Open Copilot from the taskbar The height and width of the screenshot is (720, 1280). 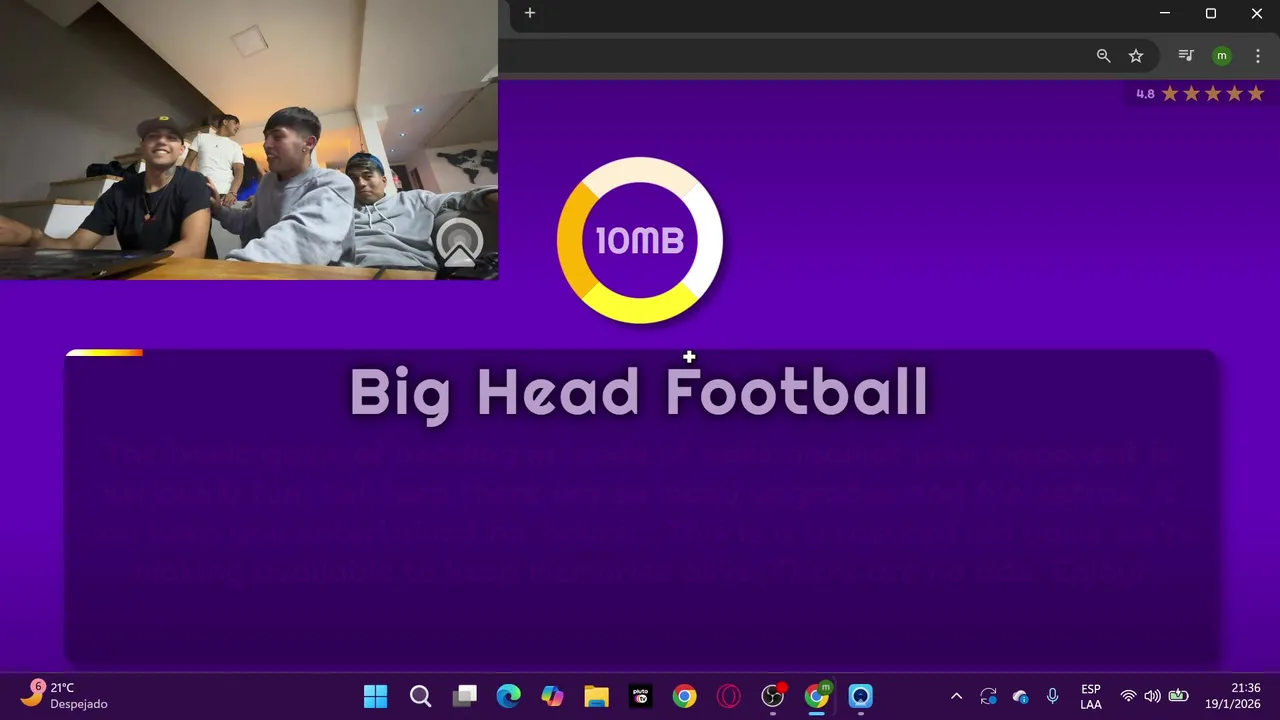point(552,696)
